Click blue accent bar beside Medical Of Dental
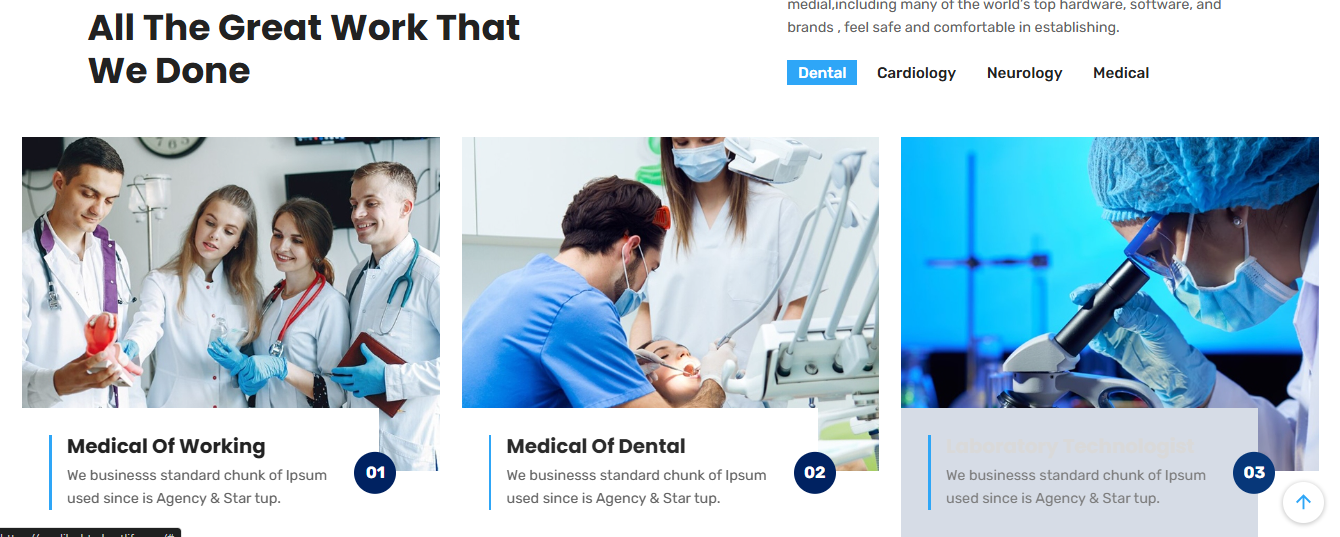 point(490,472)
